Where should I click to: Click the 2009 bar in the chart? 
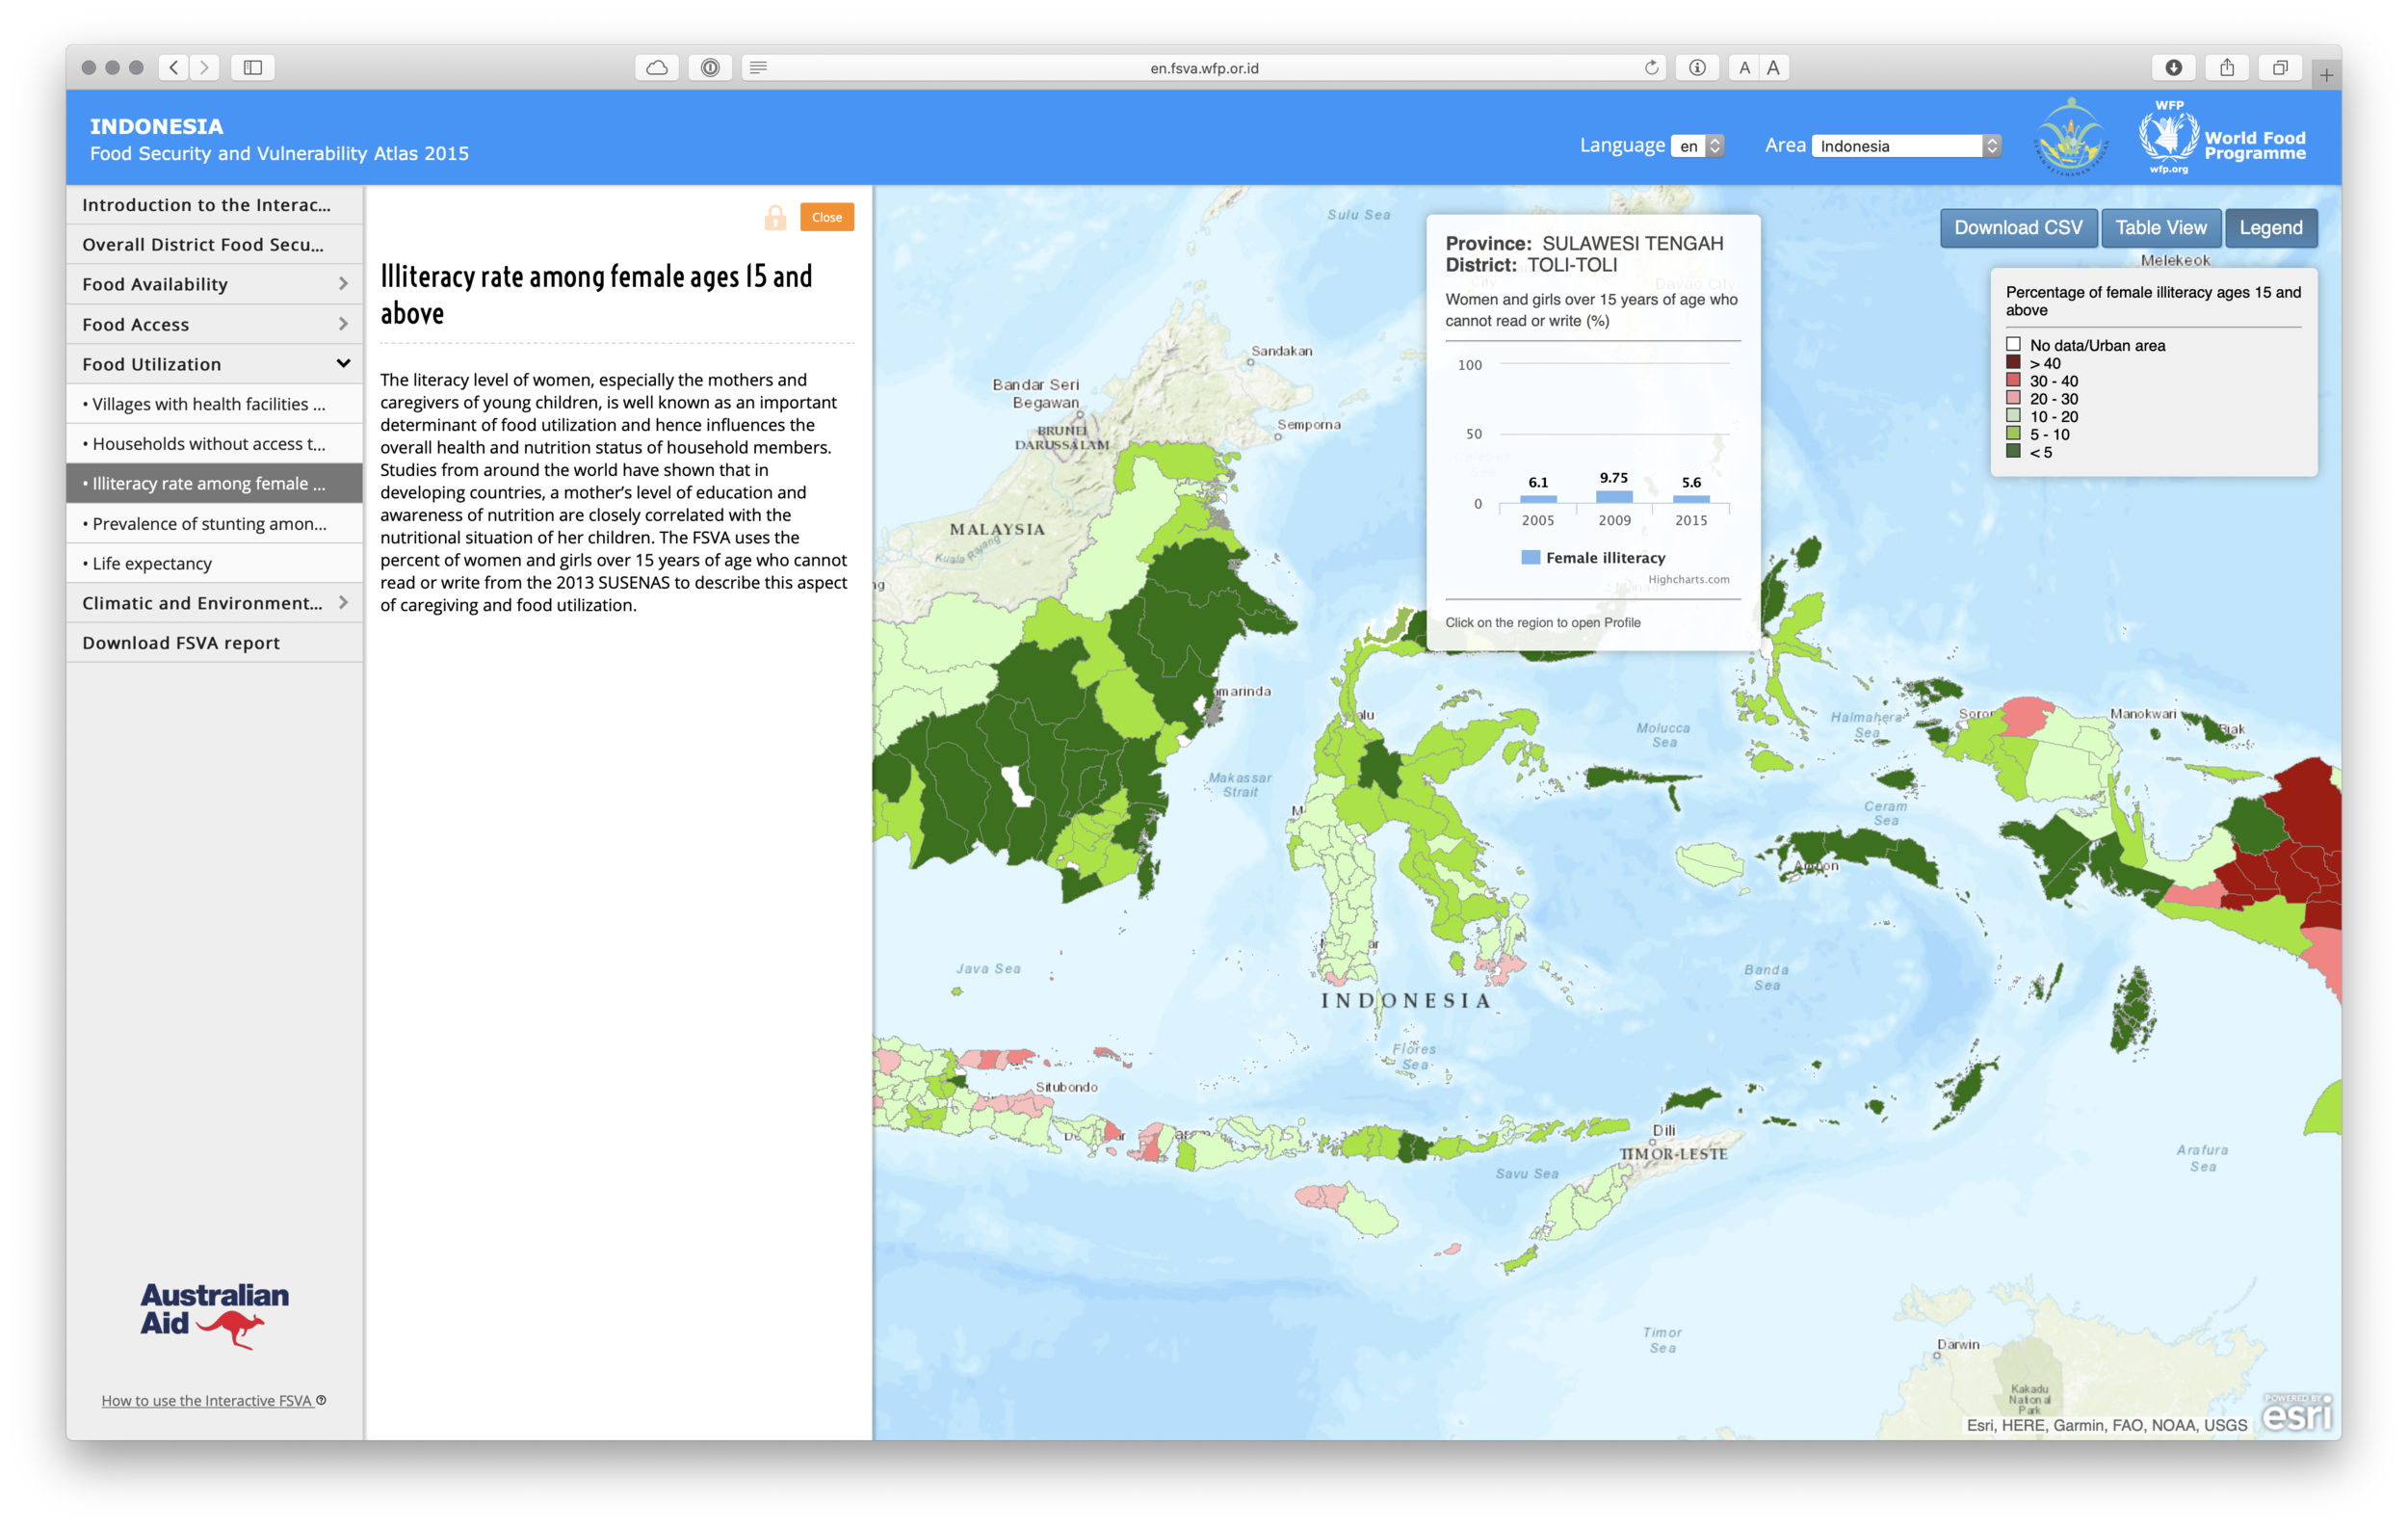1614,497
